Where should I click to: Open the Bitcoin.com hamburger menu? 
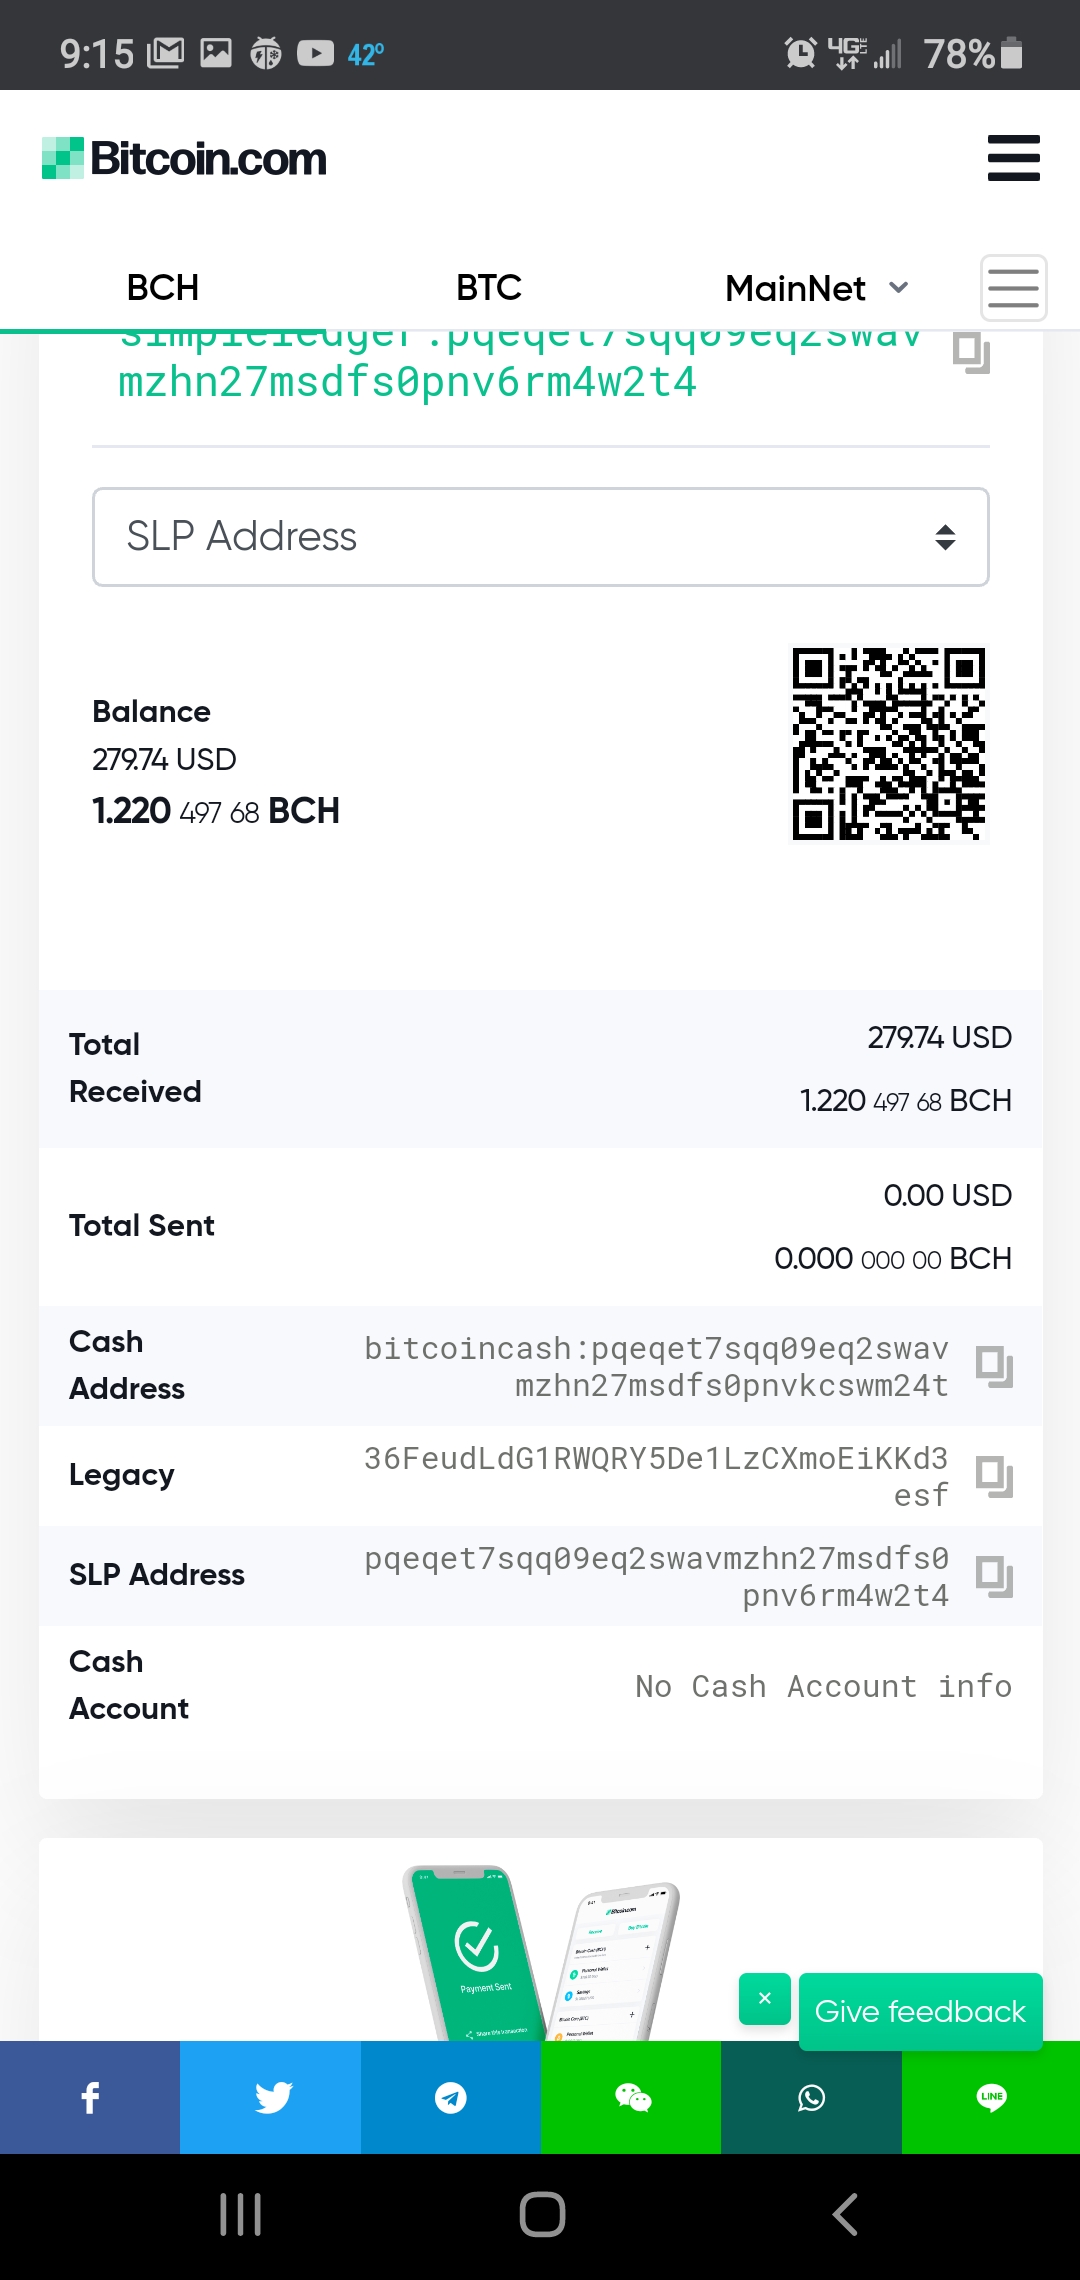tap(1013, 158)
